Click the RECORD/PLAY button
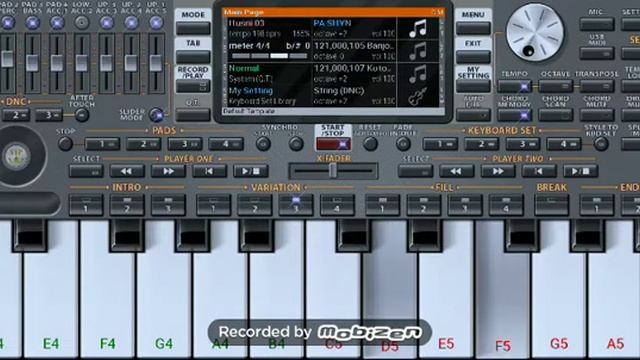The width and height of the screenshot is (640, 360). click(x=193, y=86)
